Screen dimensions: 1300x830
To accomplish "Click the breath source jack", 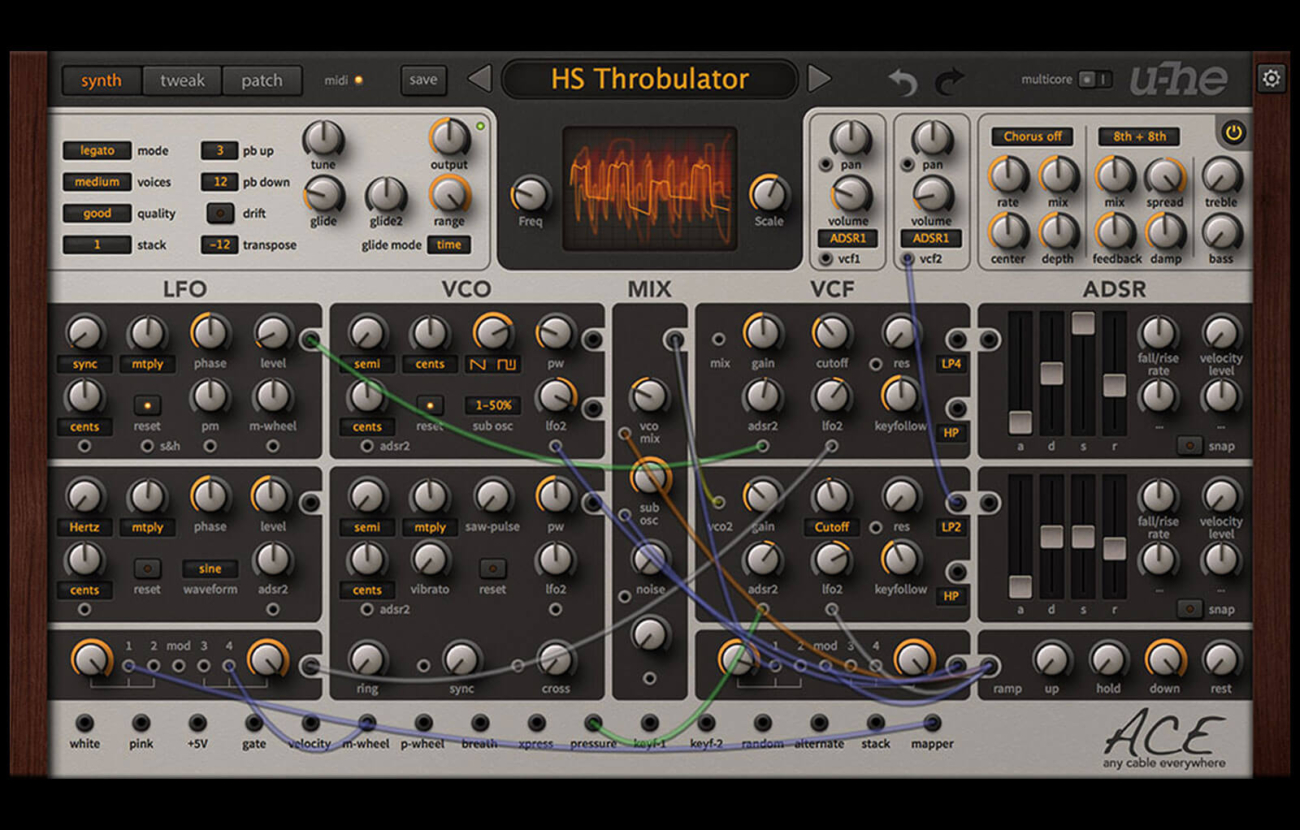I will pos(480,722).
